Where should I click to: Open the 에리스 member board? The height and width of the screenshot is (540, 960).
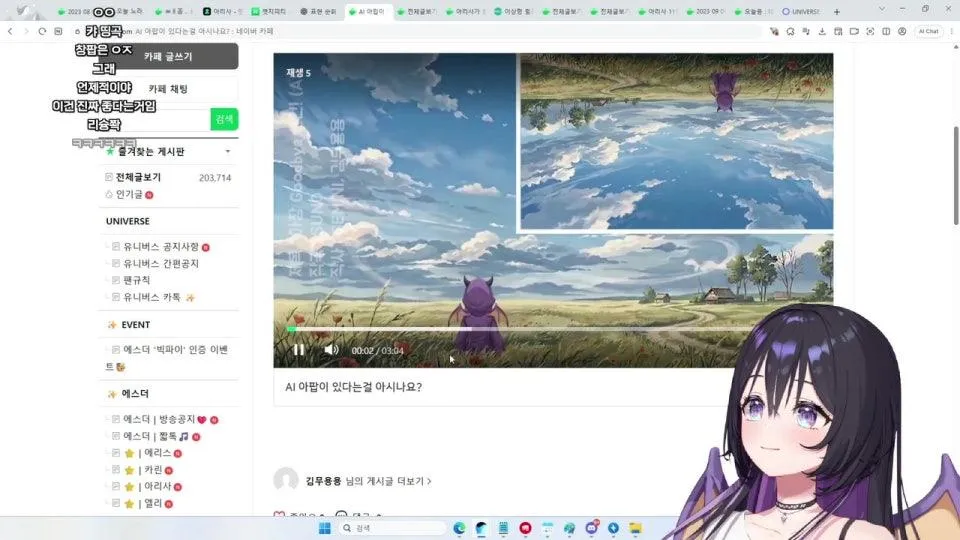pyautogui.click(x=147, y=453)
